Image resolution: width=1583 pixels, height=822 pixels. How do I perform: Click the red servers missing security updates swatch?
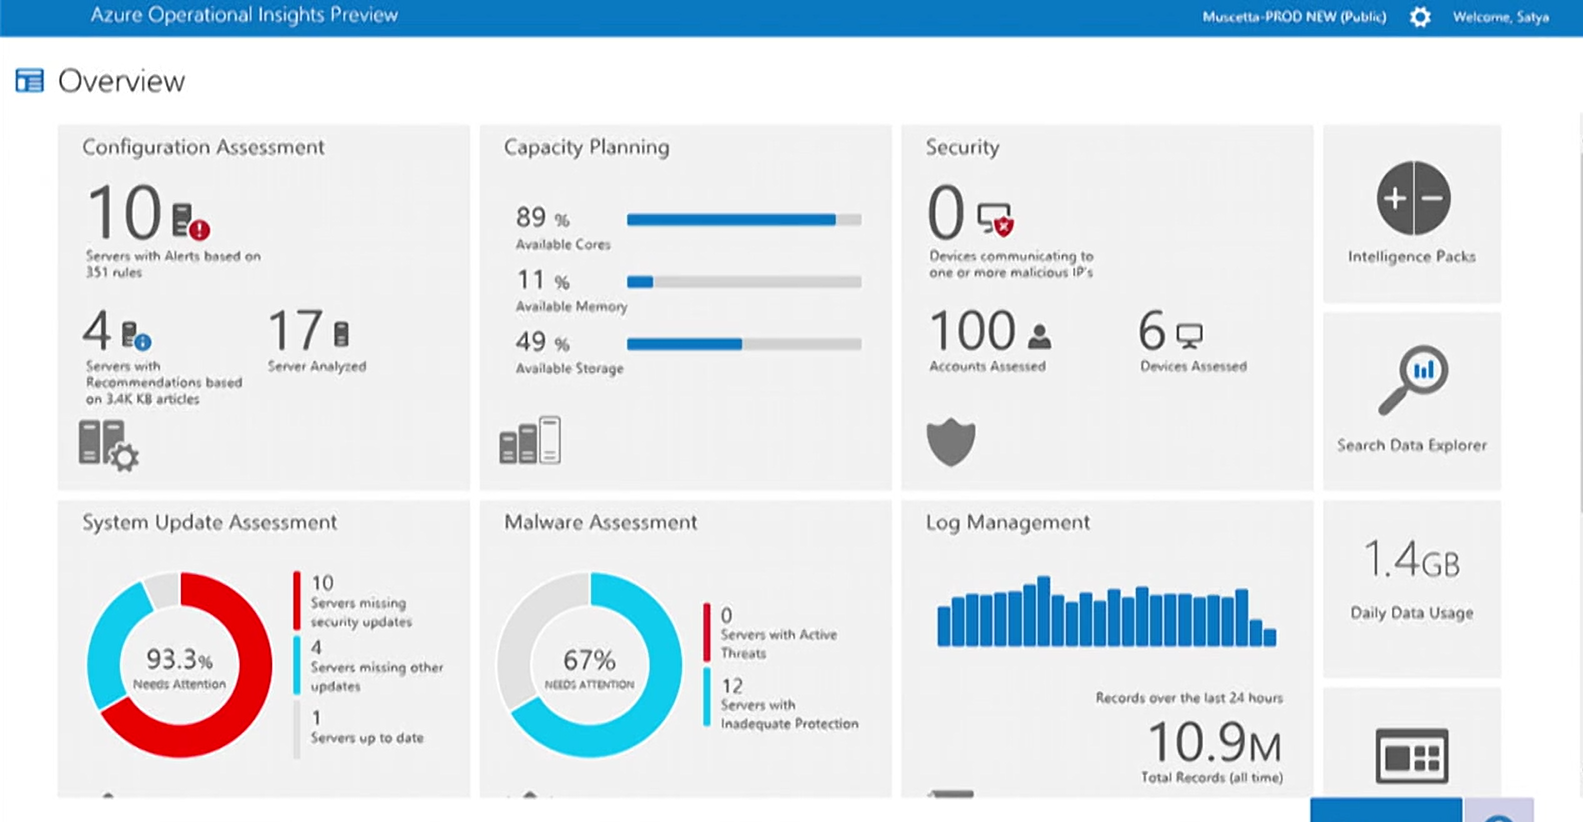point(297,600)
